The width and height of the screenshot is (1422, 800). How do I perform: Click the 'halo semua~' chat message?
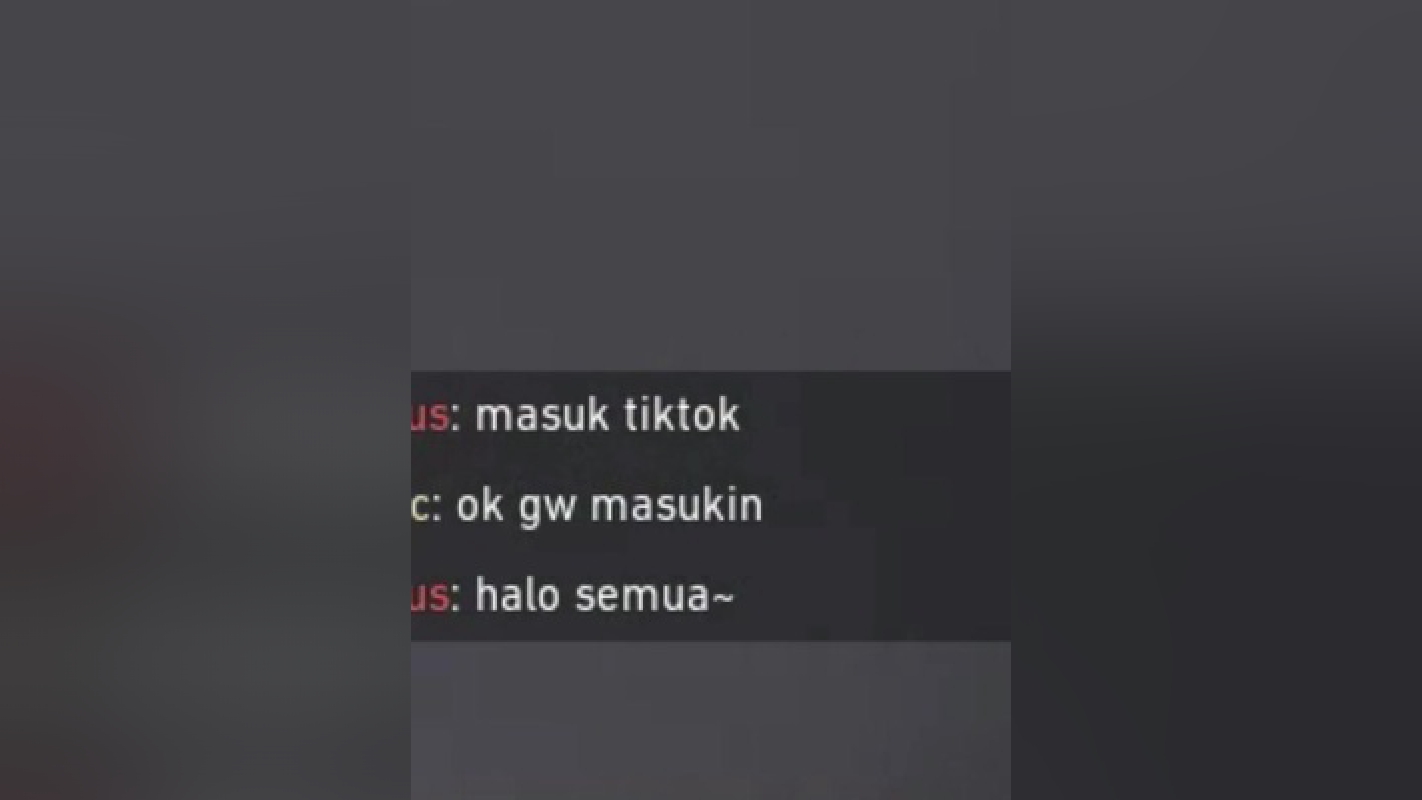point(605,596)
